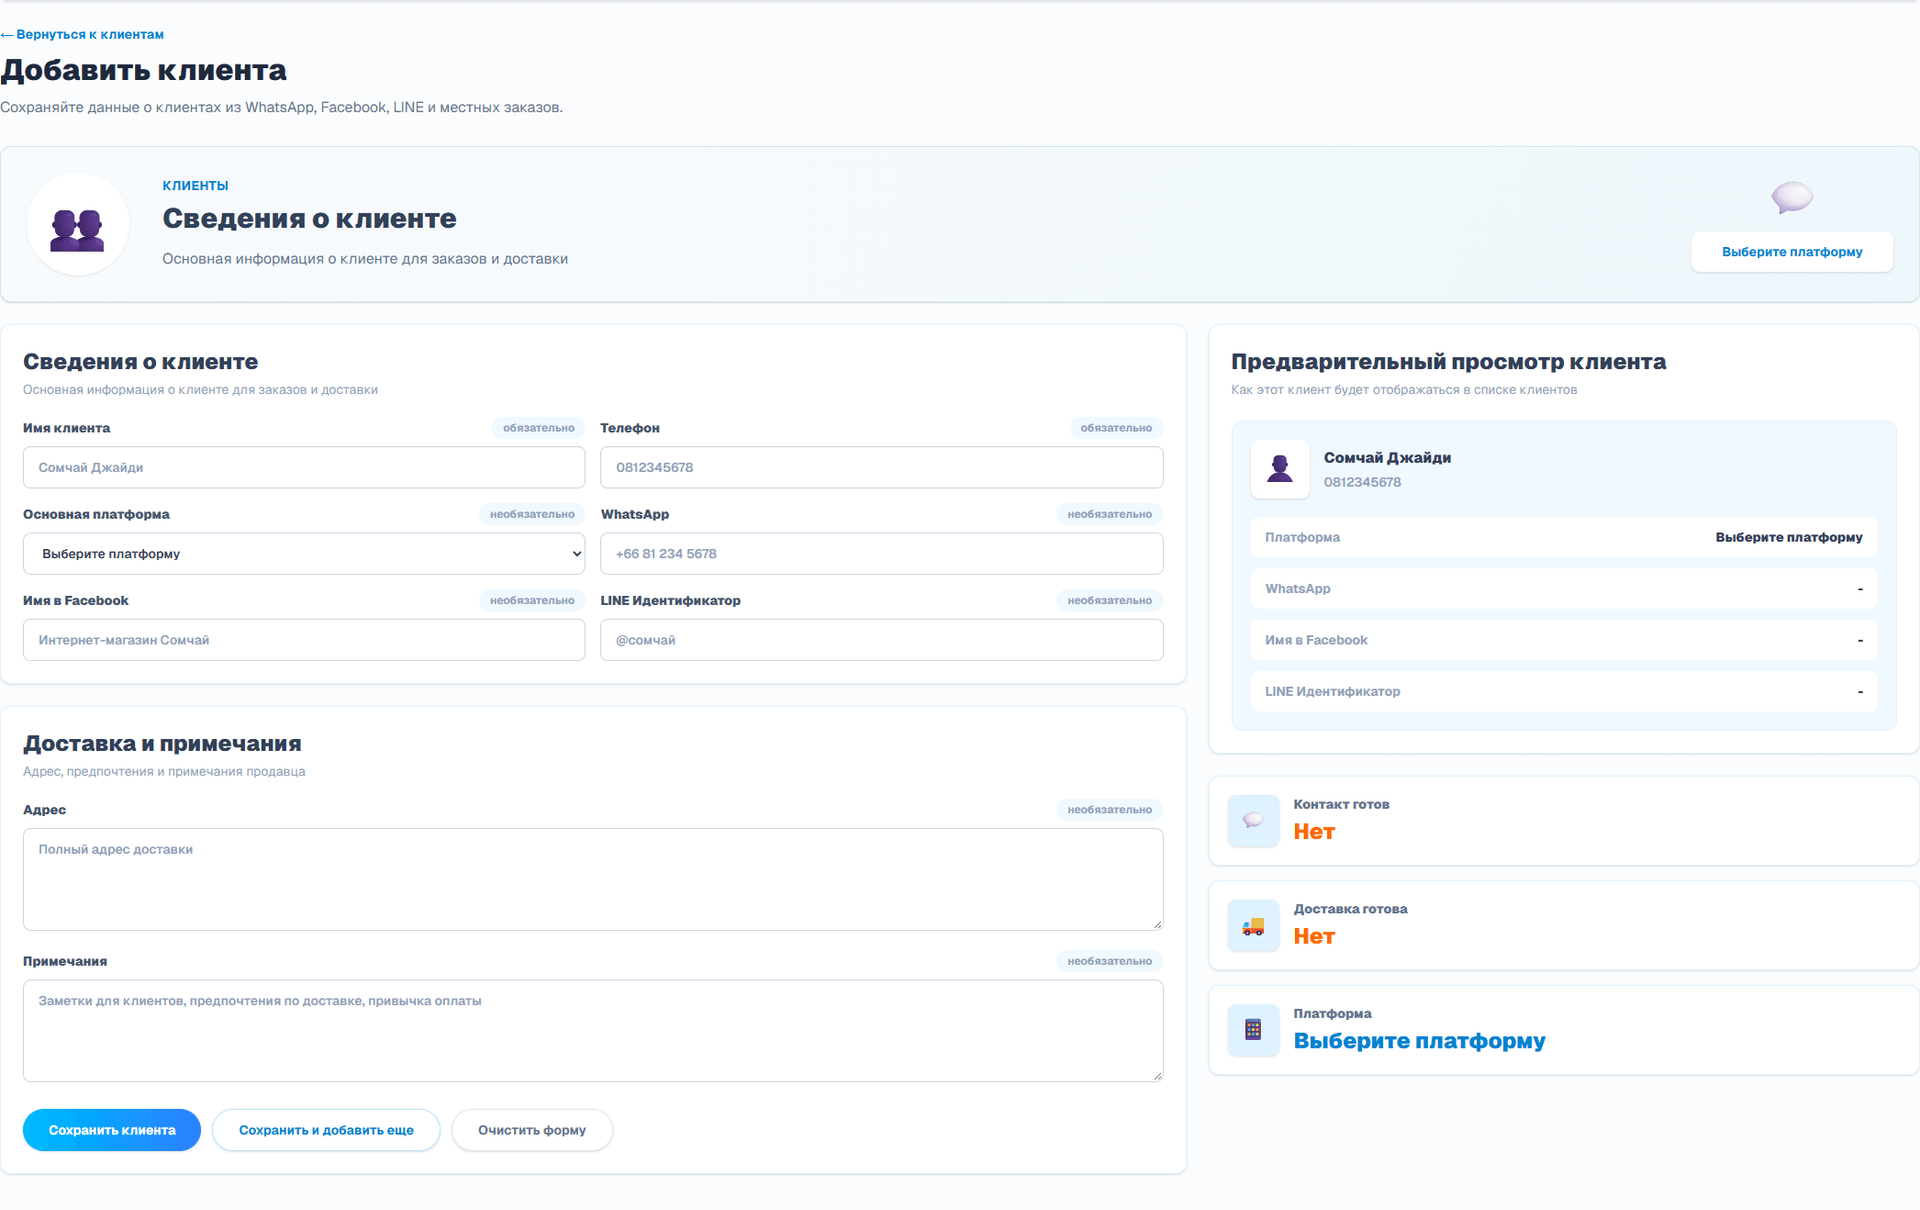This screenshot has width=1920, height=1210.
Task: Reset with Очистить форму button
Action: (x=532, y=1130)
